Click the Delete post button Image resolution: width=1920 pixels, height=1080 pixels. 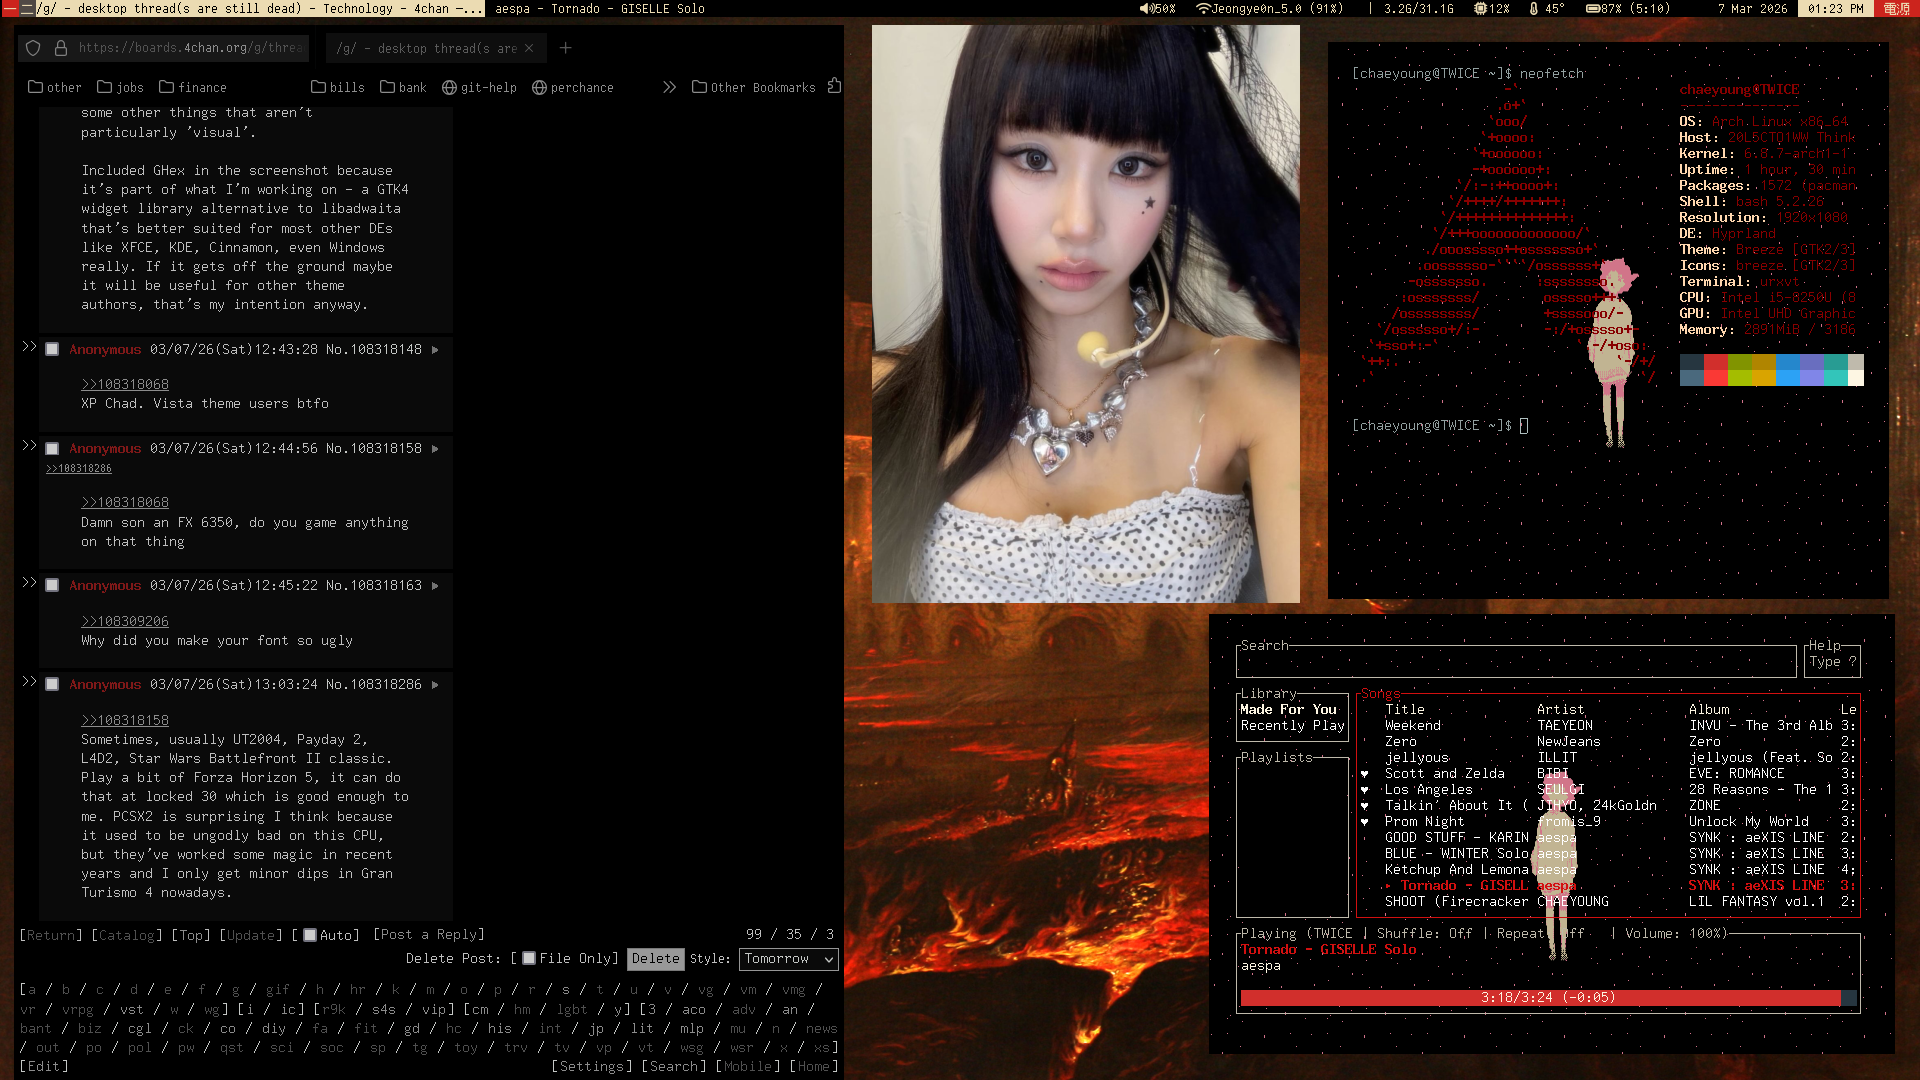(x=655, y=959)
